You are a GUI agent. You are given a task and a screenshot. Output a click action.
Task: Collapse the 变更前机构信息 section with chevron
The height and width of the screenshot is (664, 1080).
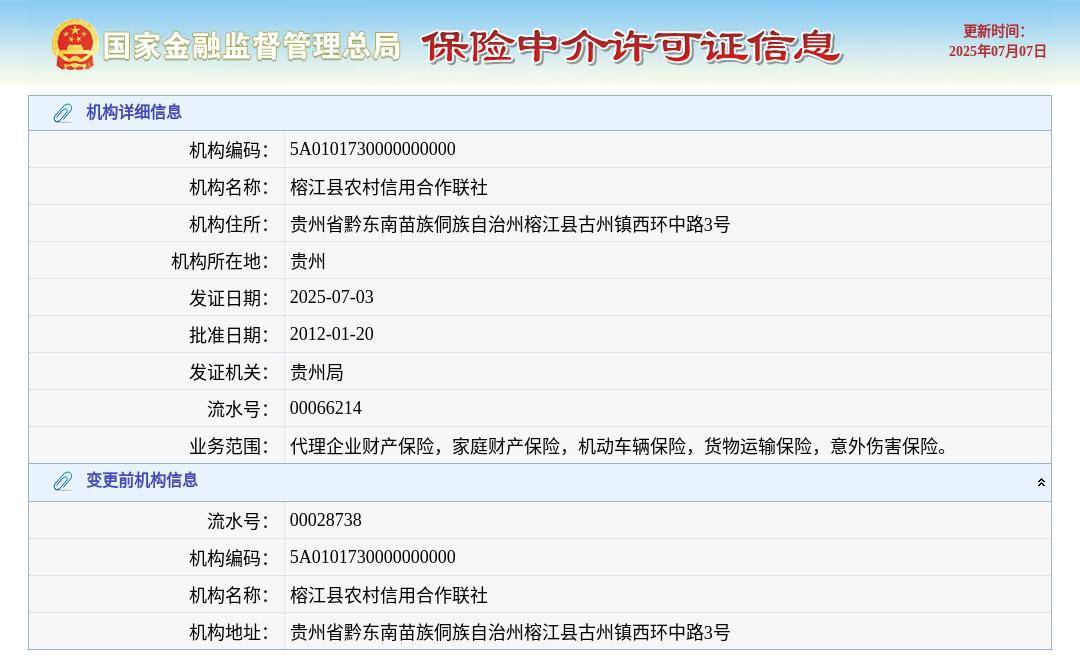[1041, 482]
